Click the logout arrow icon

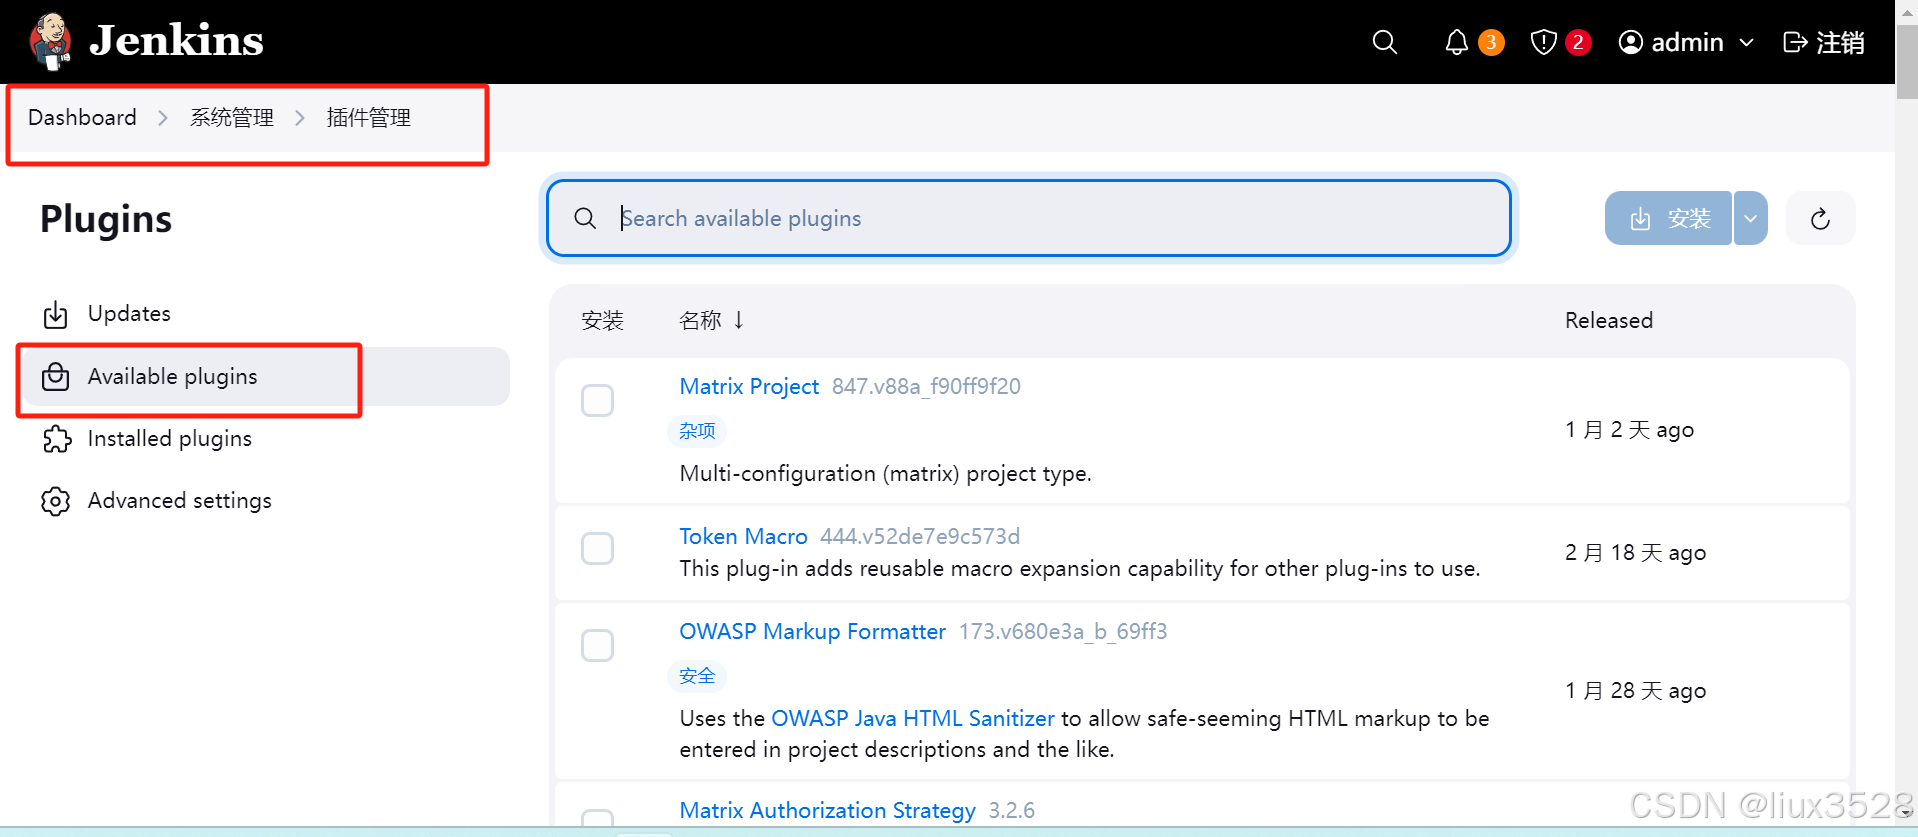(x=1795, y=42)
